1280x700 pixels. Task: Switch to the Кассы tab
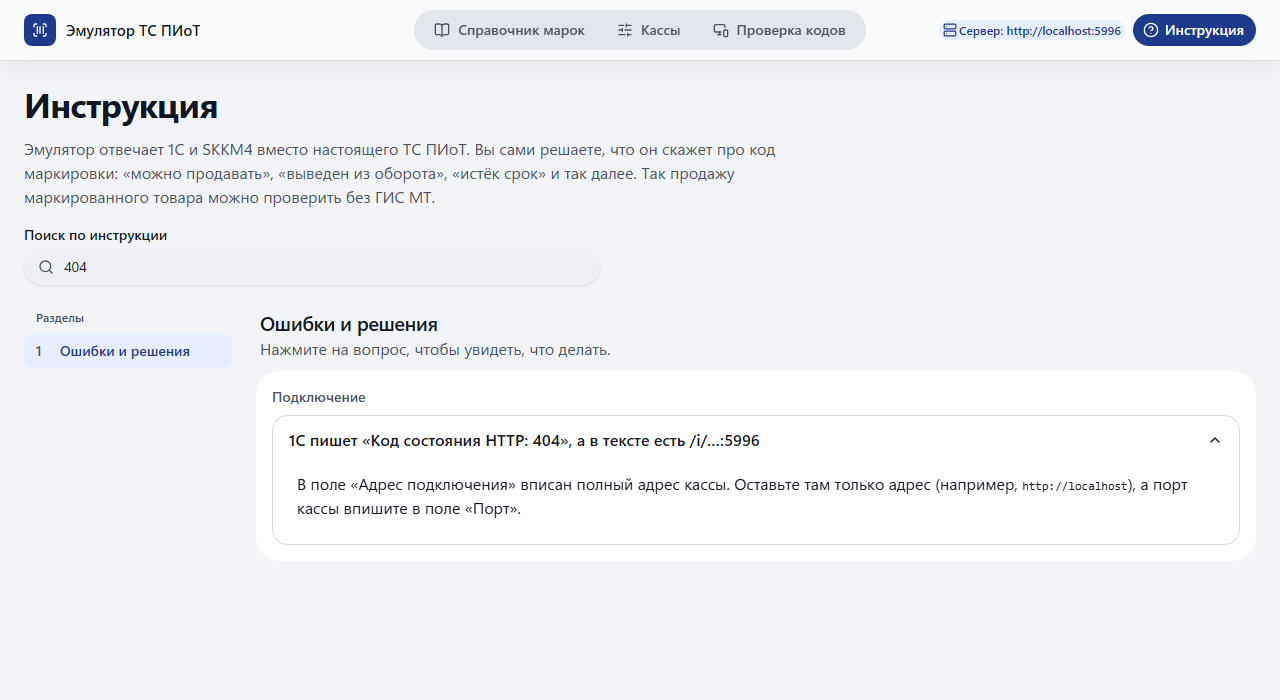pyautogui.click(x=649, y=30)
